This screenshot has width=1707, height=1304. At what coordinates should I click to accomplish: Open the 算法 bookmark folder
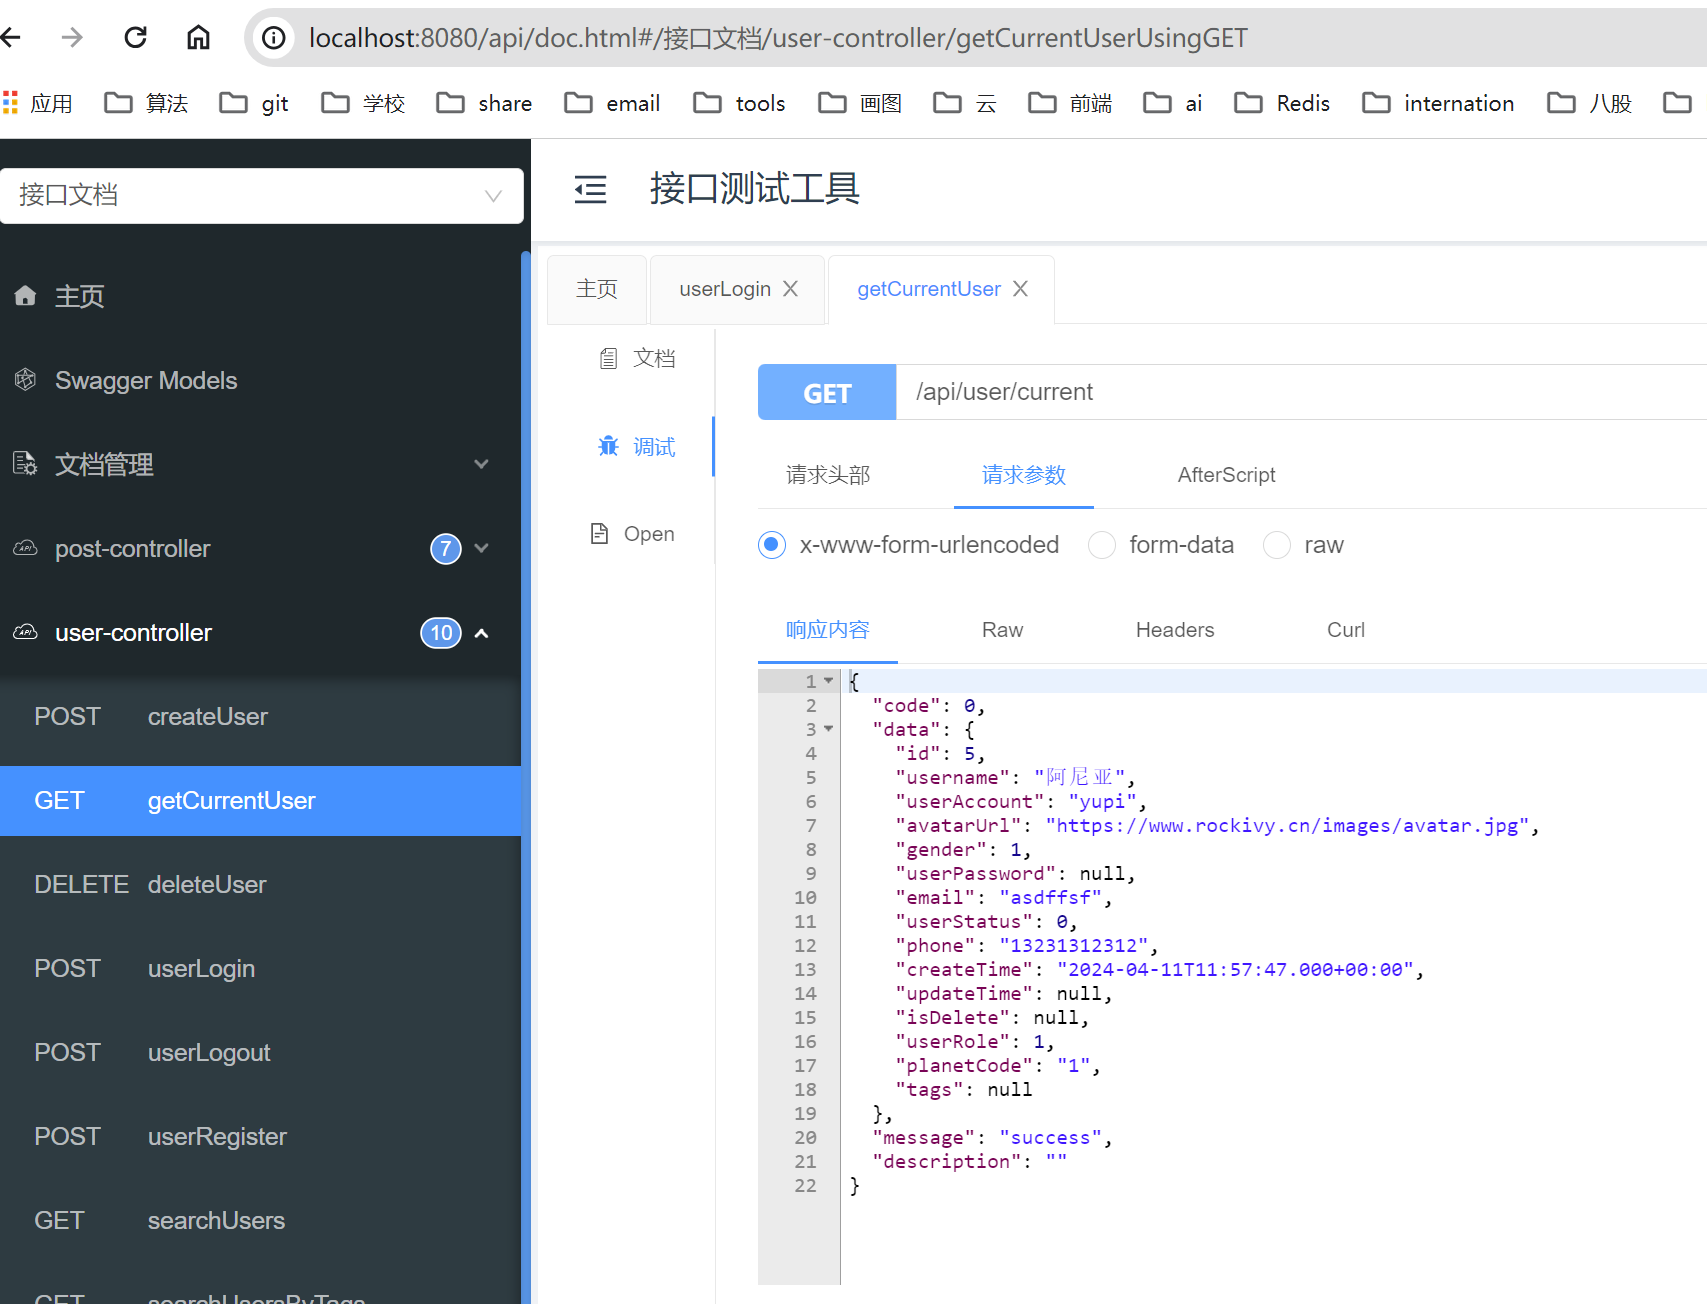pyautogui.click(x=146, y=103)
